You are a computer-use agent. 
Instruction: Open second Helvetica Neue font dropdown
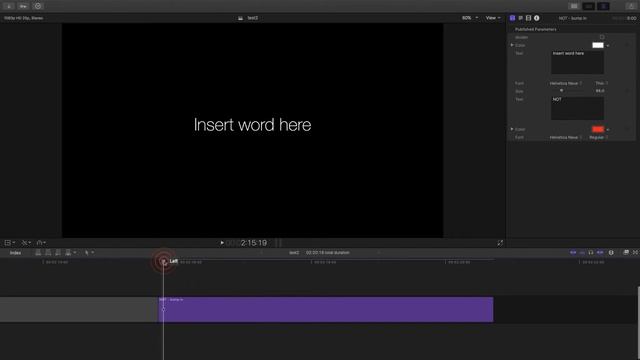[x=566, y=138]
